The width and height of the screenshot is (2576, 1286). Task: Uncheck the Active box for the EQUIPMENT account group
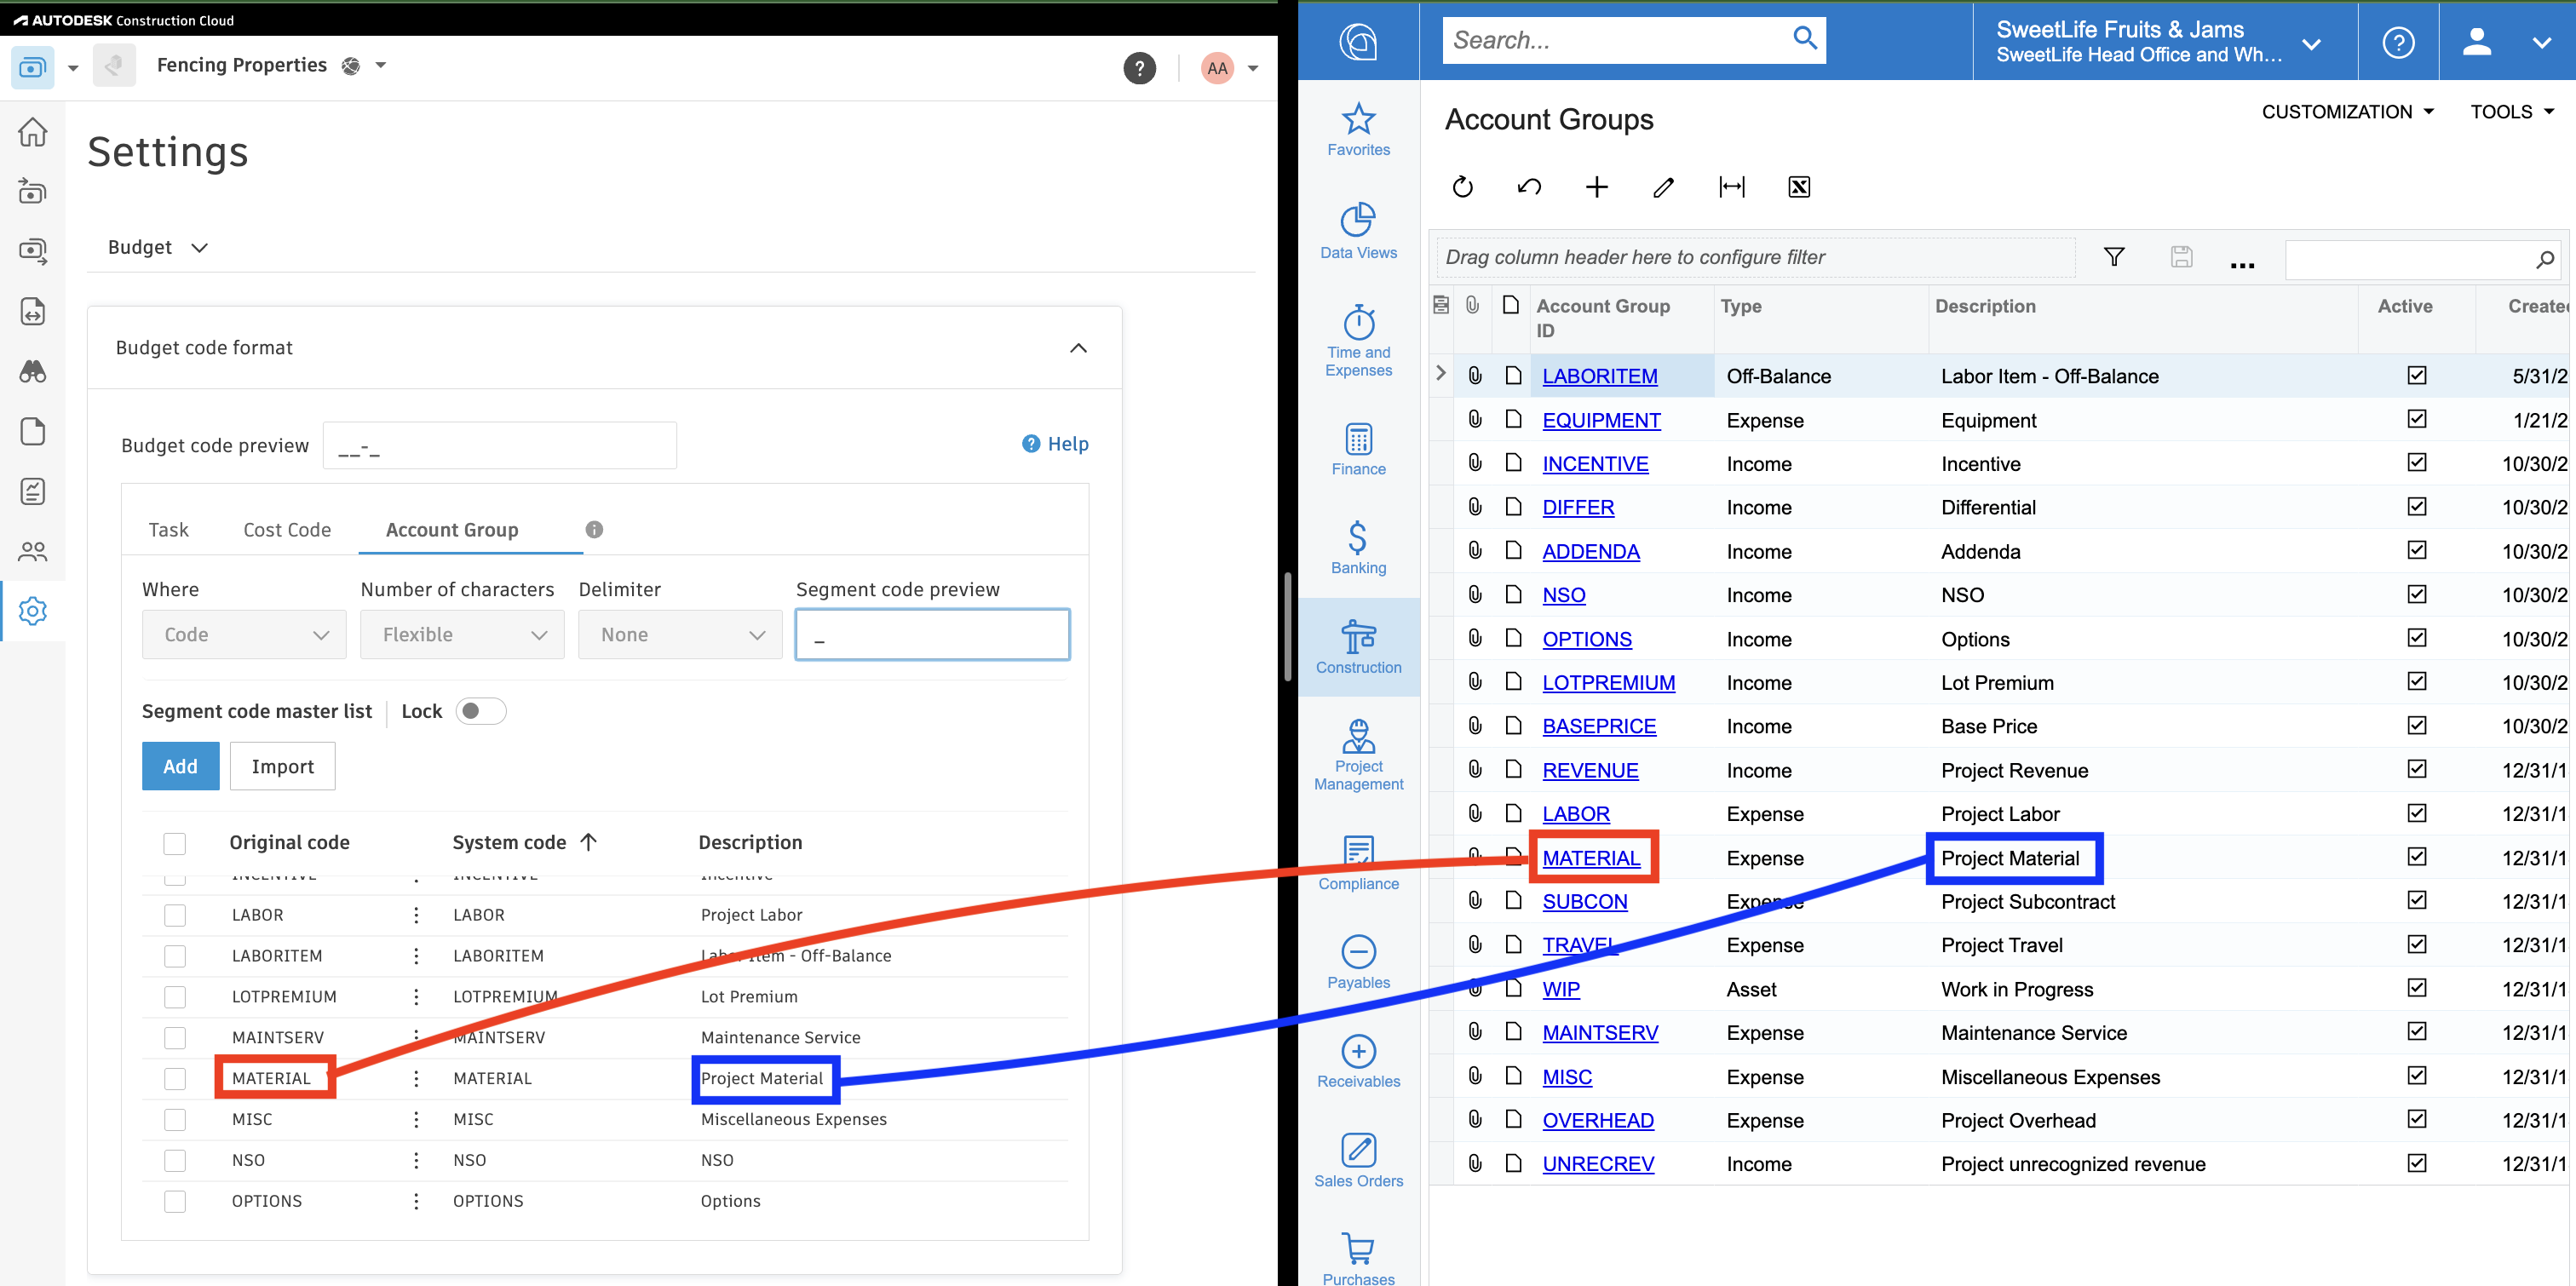click(x=2416, y=420)
